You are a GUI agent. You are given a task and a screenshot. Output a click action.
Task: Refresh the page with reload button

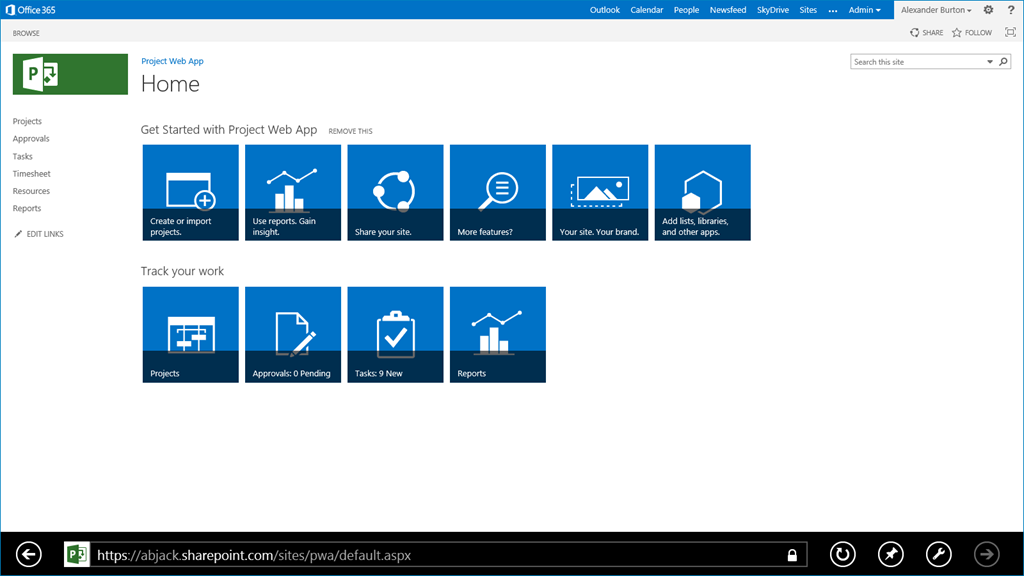842,554
